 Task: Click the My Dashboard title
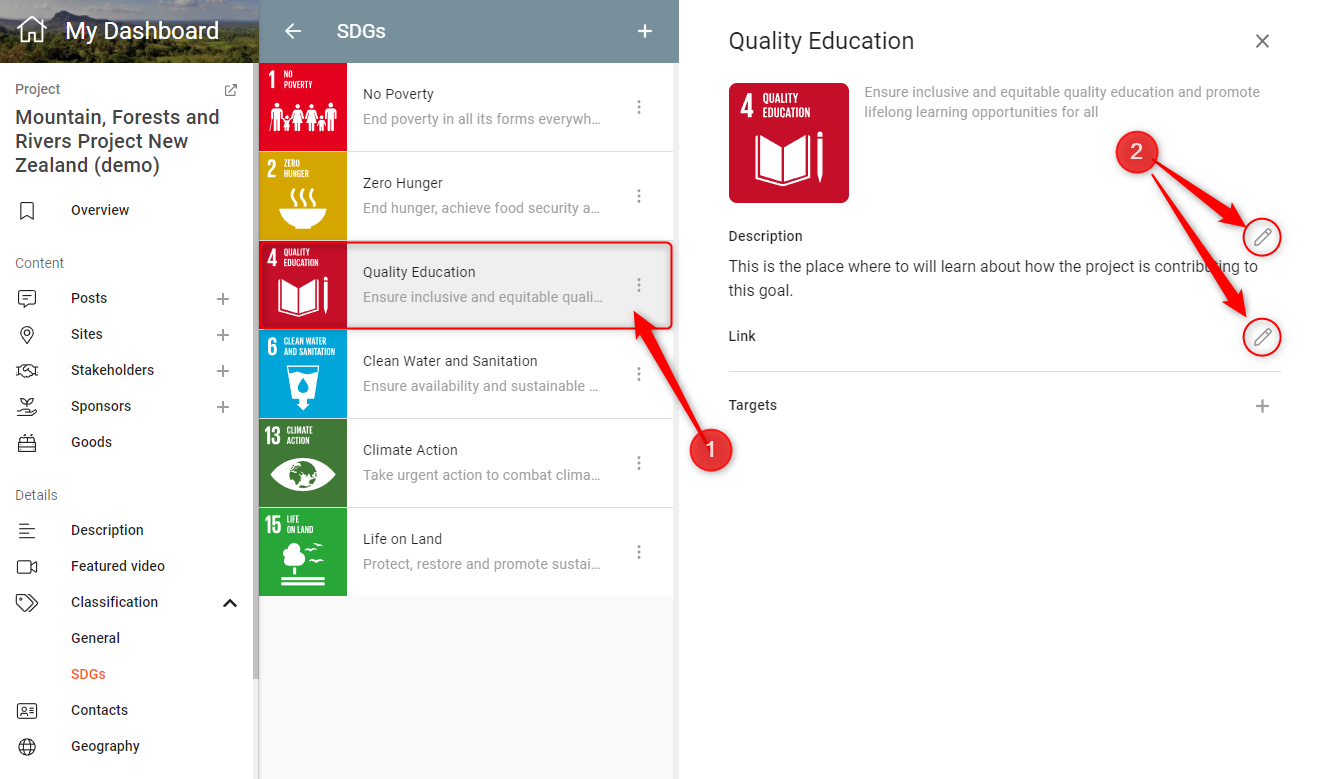pos(142,31)
